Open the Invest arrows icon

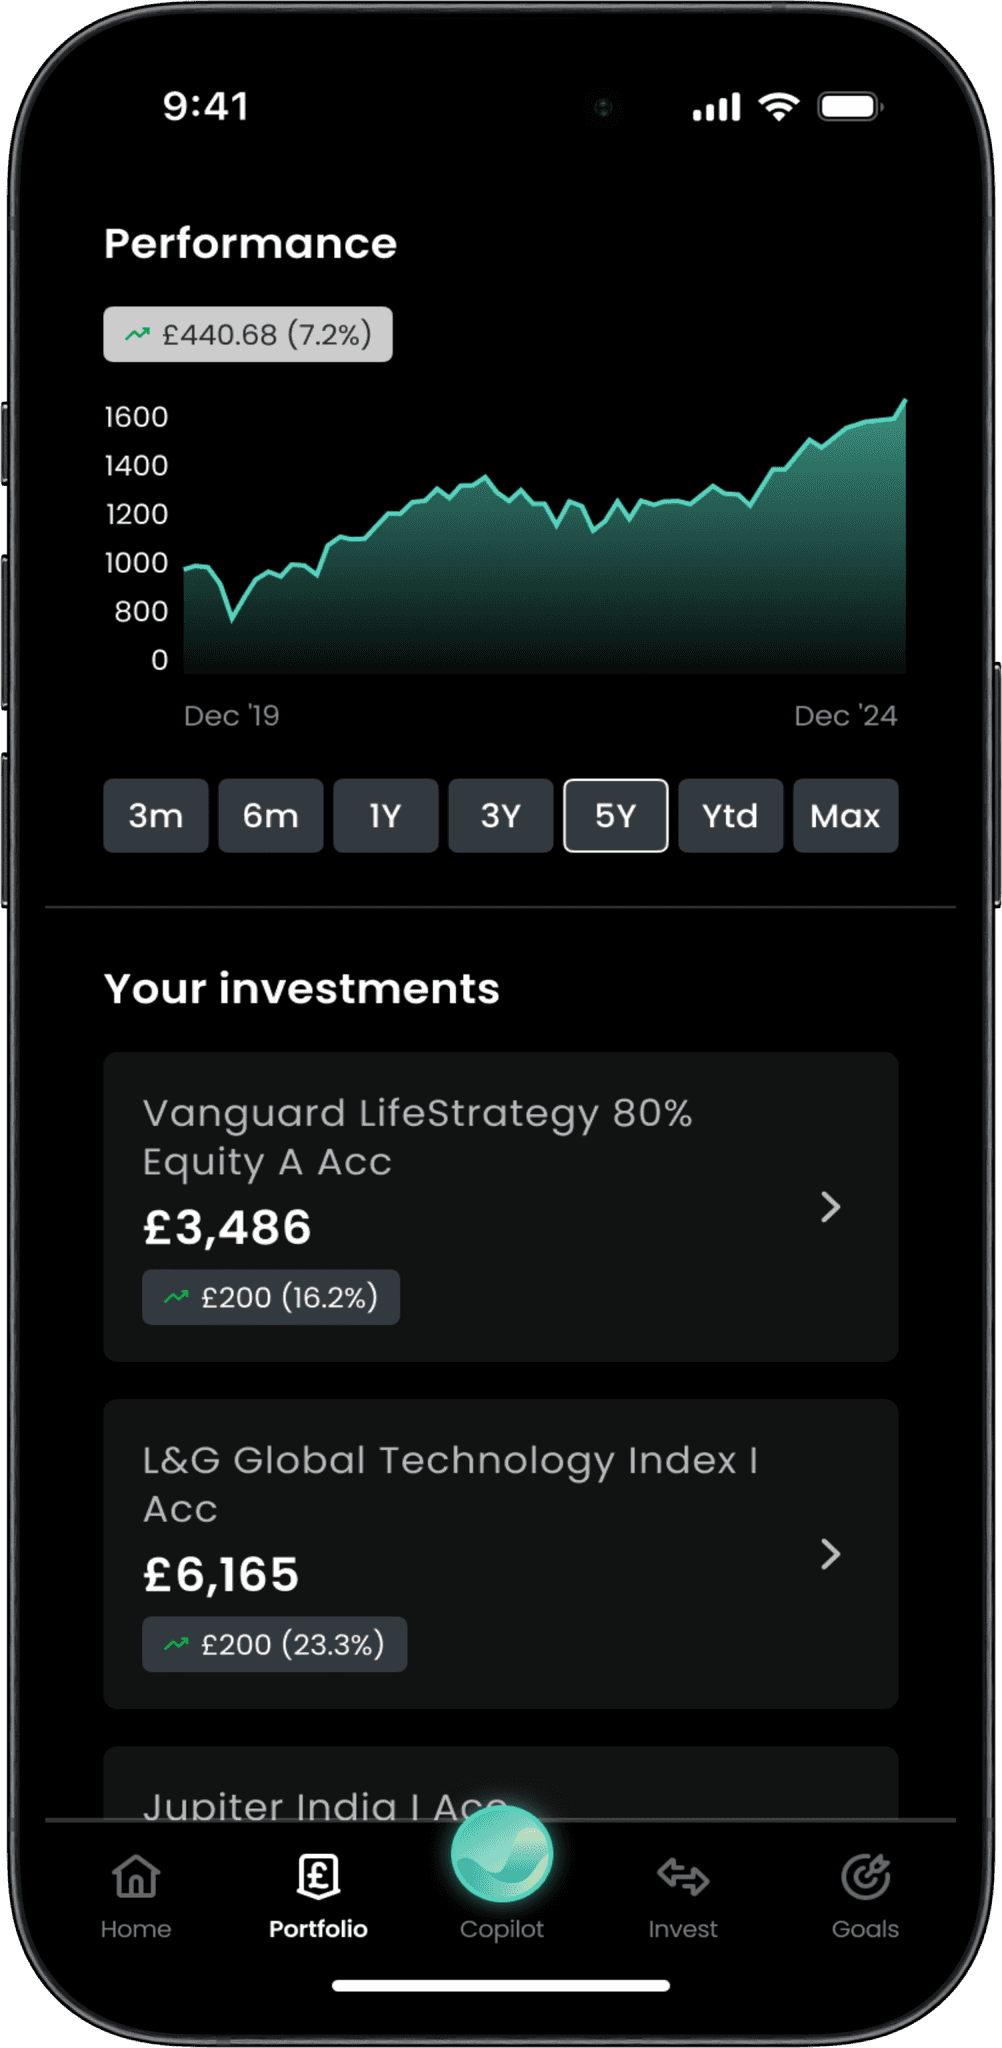[x=683, y=1877]
